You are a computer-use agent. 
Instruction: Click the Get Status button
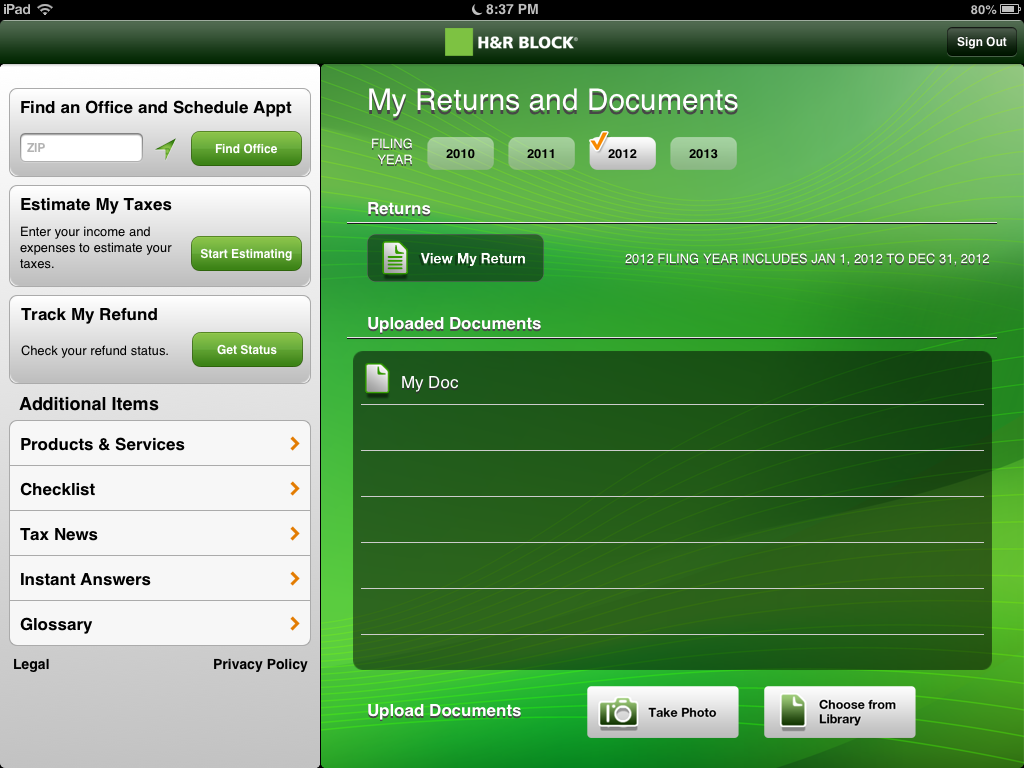coord(247,349)
